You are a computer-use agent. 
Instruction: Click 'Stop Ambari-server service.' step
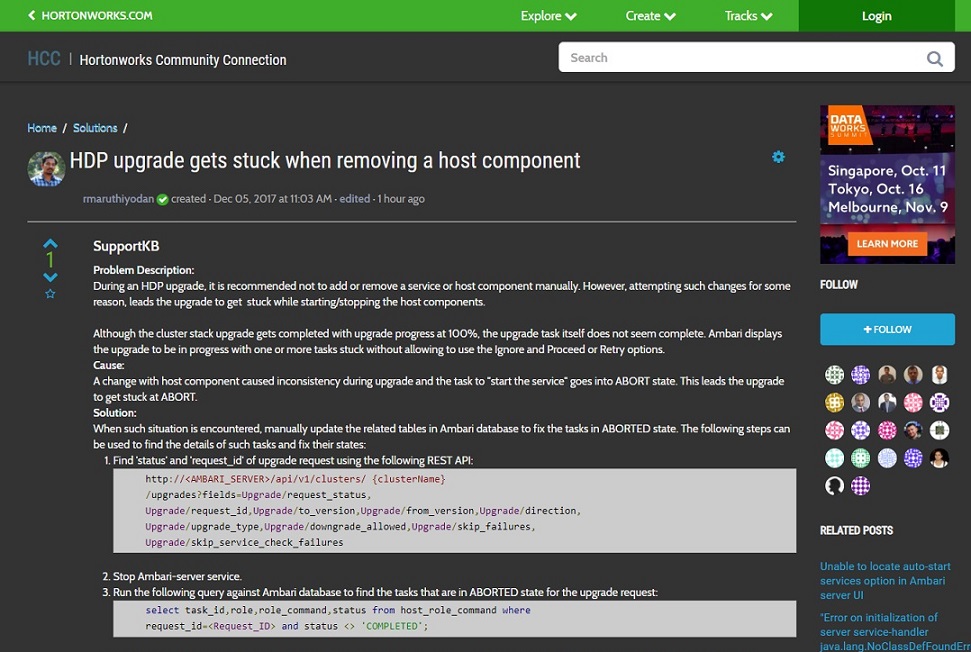177,576
